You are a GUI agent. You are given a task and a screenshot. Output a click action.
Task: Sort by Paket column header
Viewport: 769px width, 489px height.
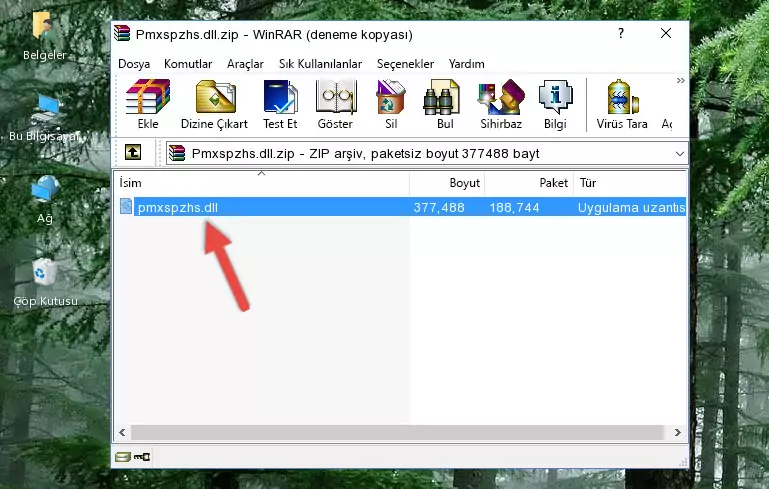[529, 183]
